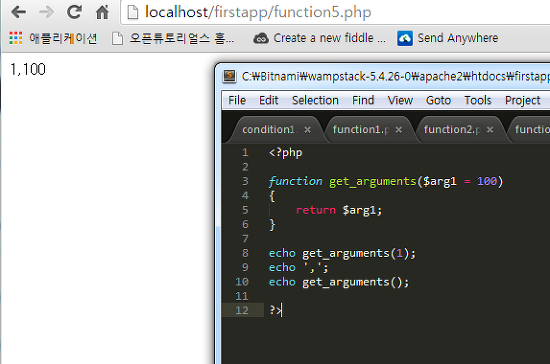Open the Project menu
This screenshot has height=364, width=550.
pyautogui.click(x=523, y=101)
